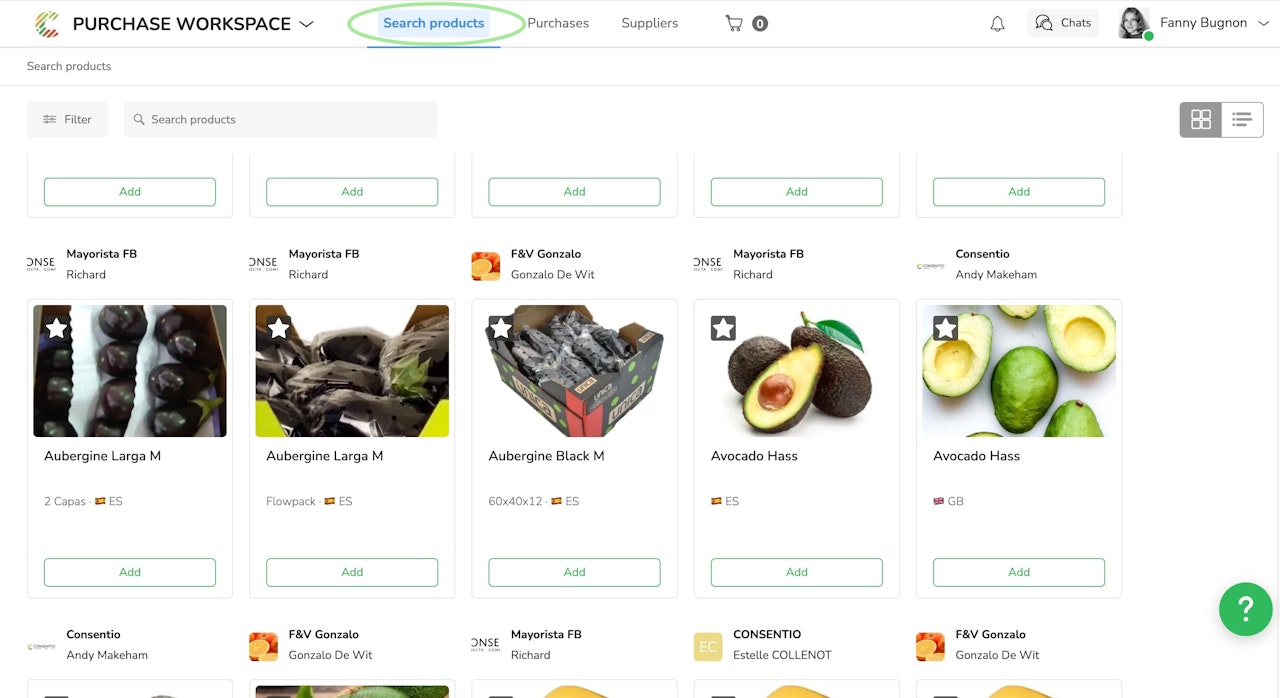Expand the Purchase Workspace dropdown

(x=306, y=24)
